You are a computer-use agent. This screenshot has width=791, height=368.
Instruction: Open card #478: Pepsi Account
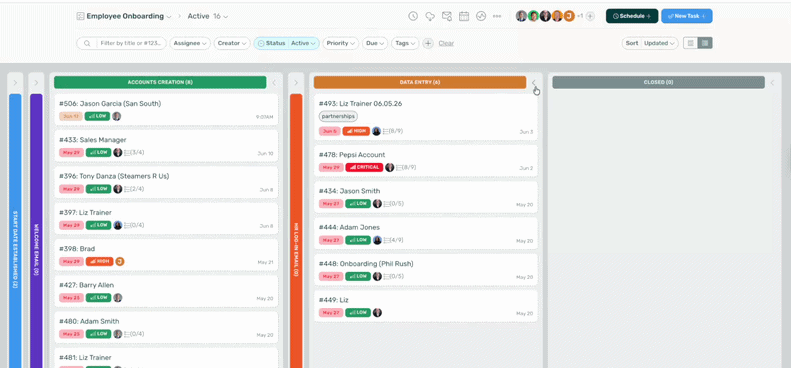[426, 161]
